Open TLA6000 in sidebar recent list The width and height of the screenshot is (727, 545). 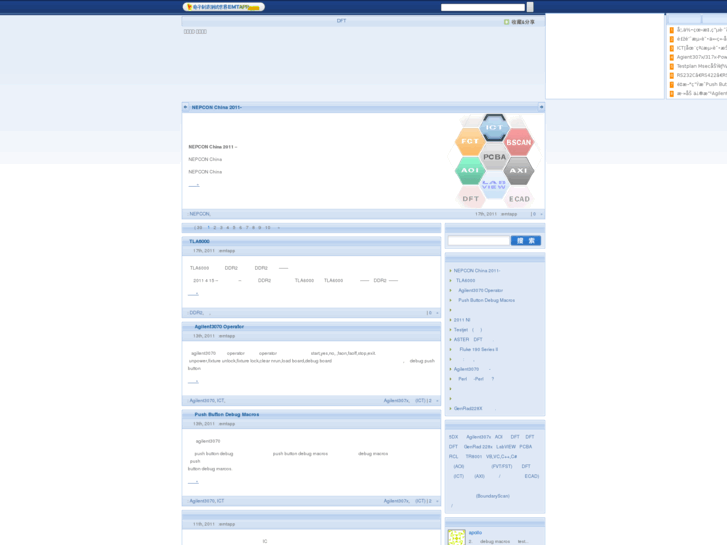[x=466, y=280]
